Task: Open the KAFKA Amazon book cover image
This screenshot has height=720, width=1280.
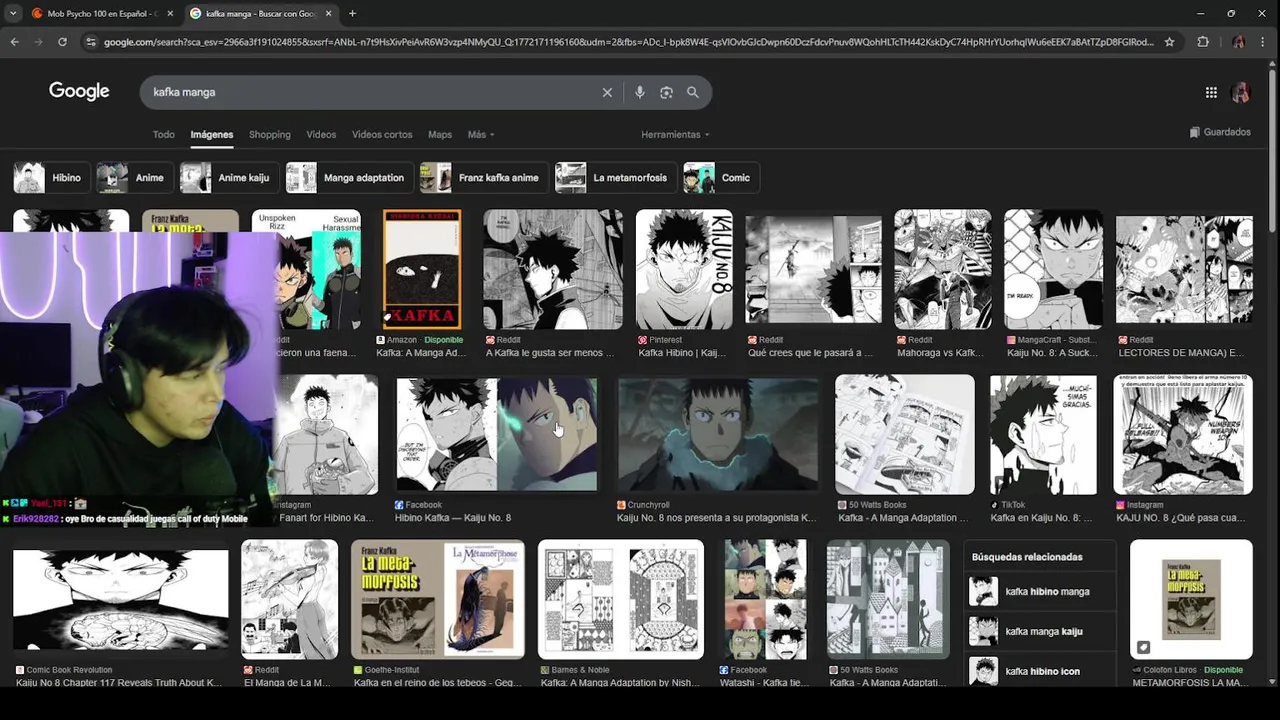Action: (x=422, y=269)
